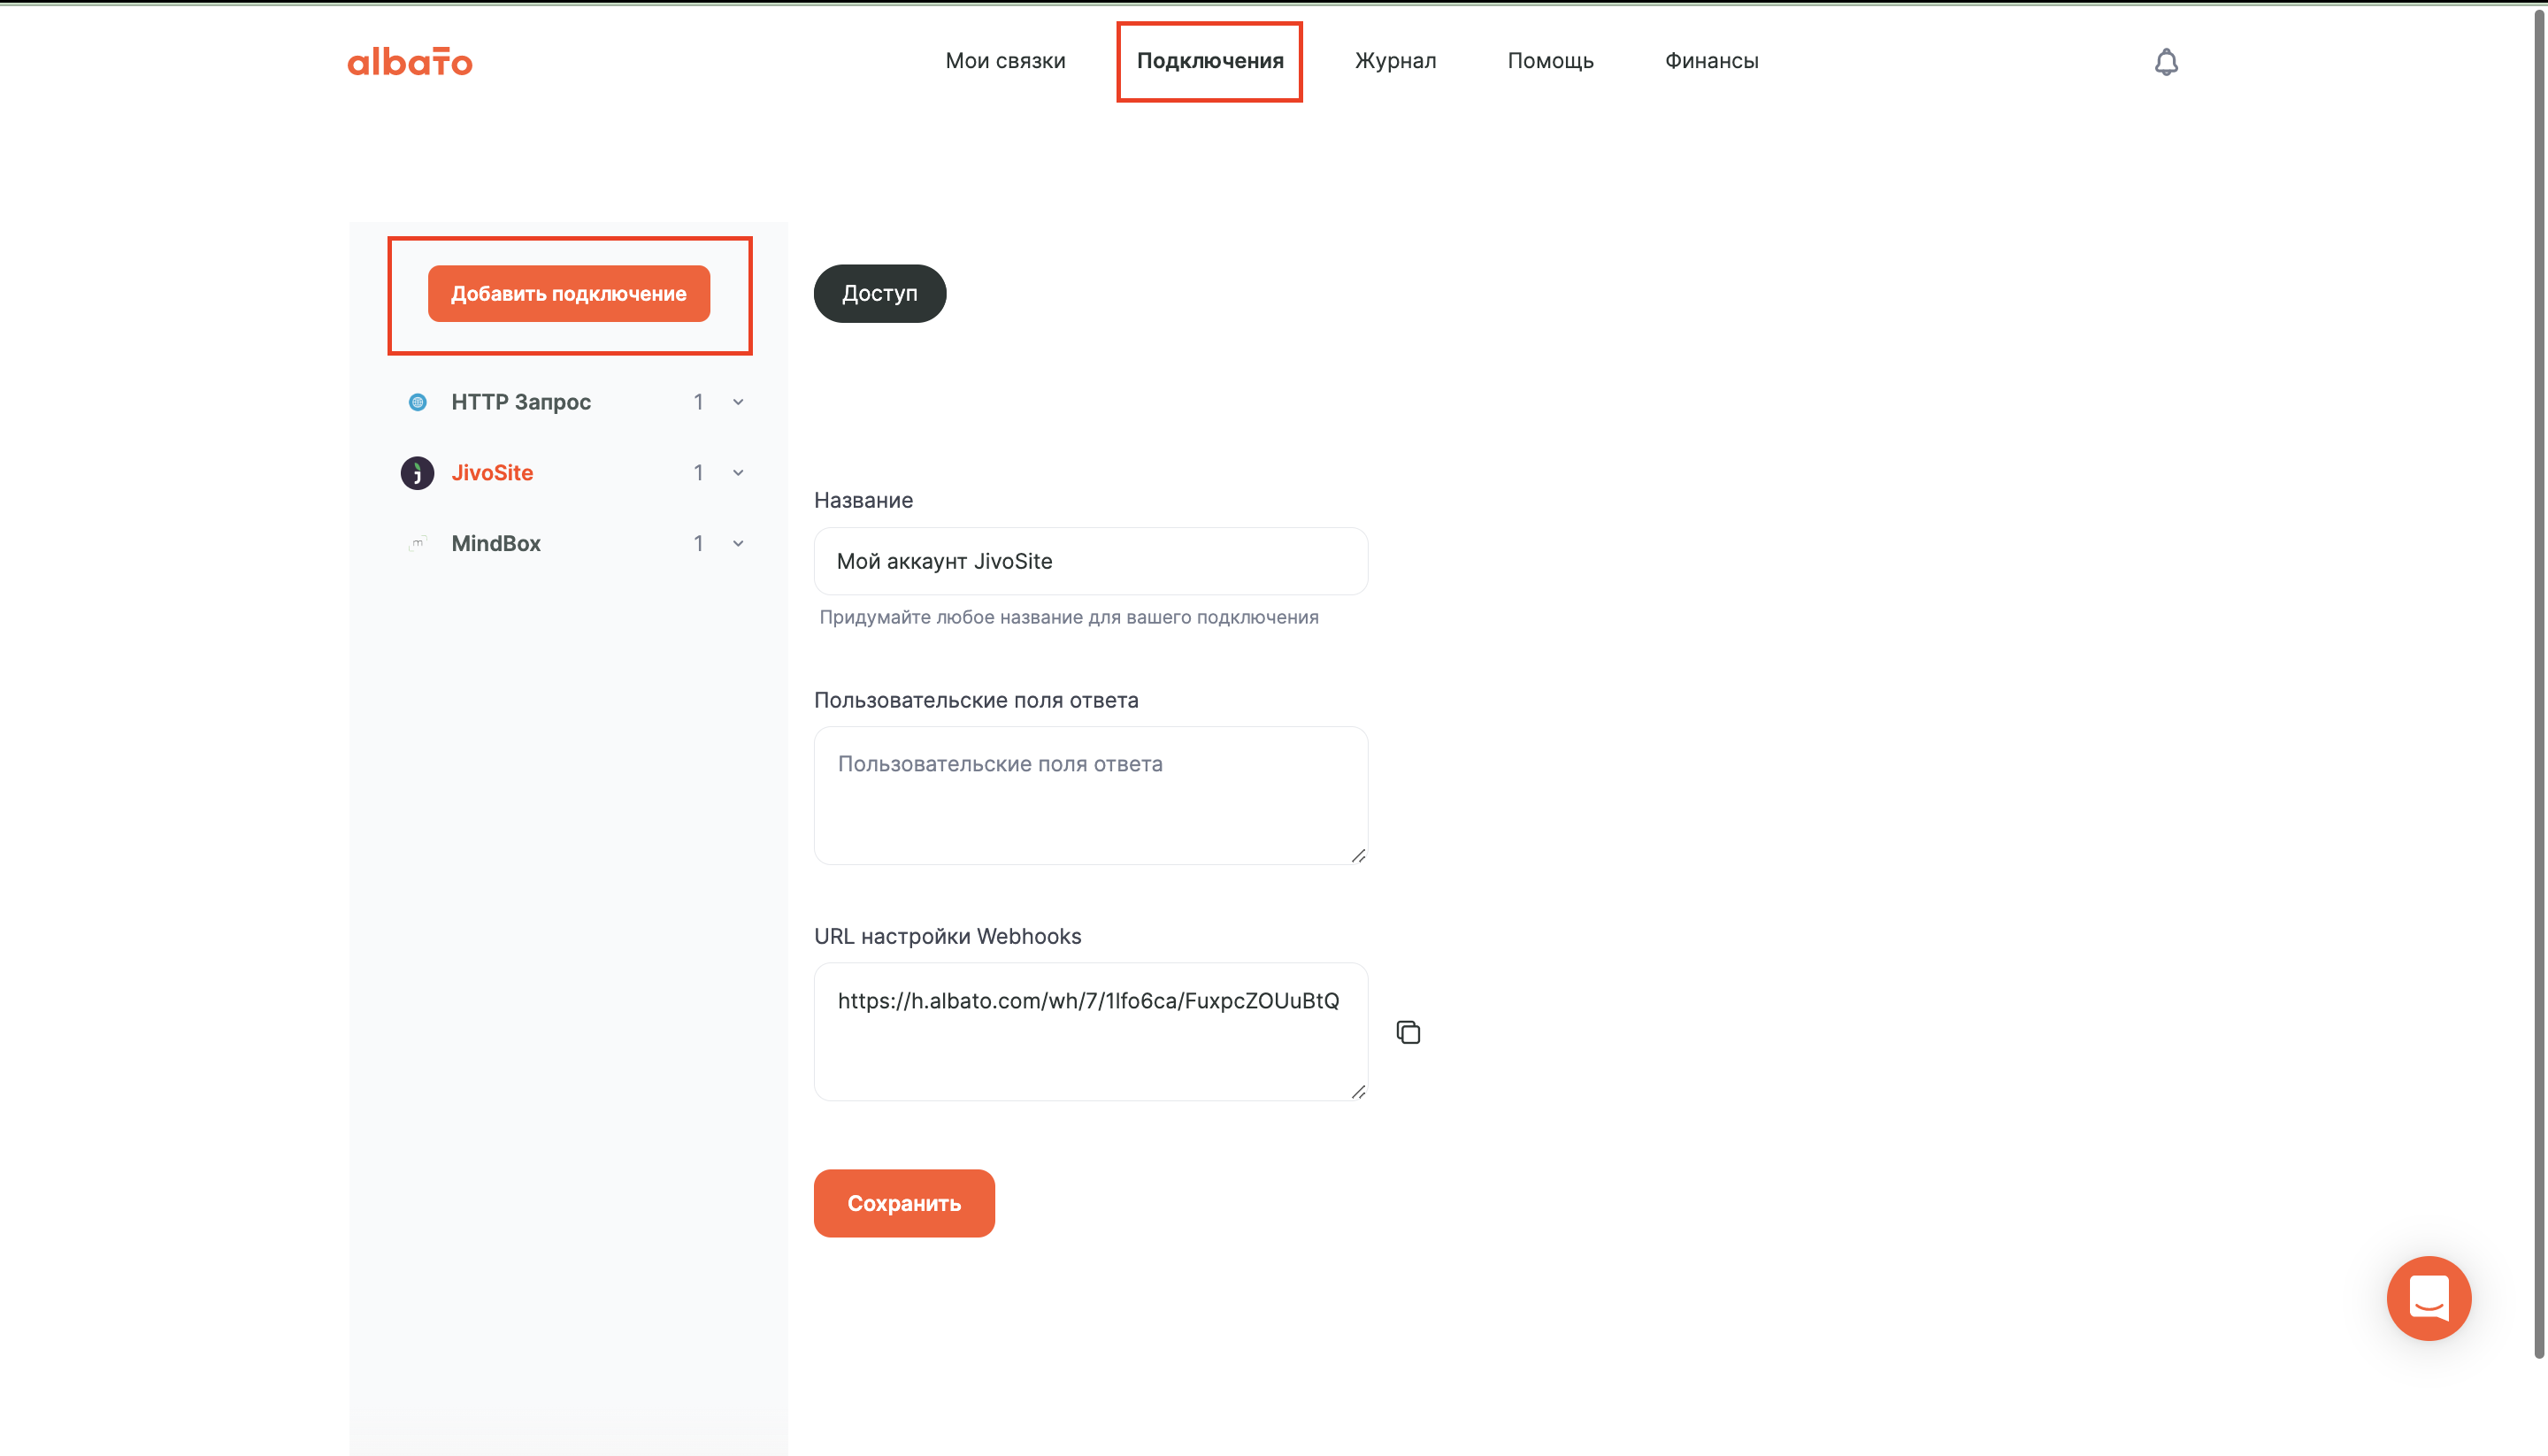Click the hint text Придумайте любое название
This screenshot has height=1456, width=2548.
point(1069,617)
